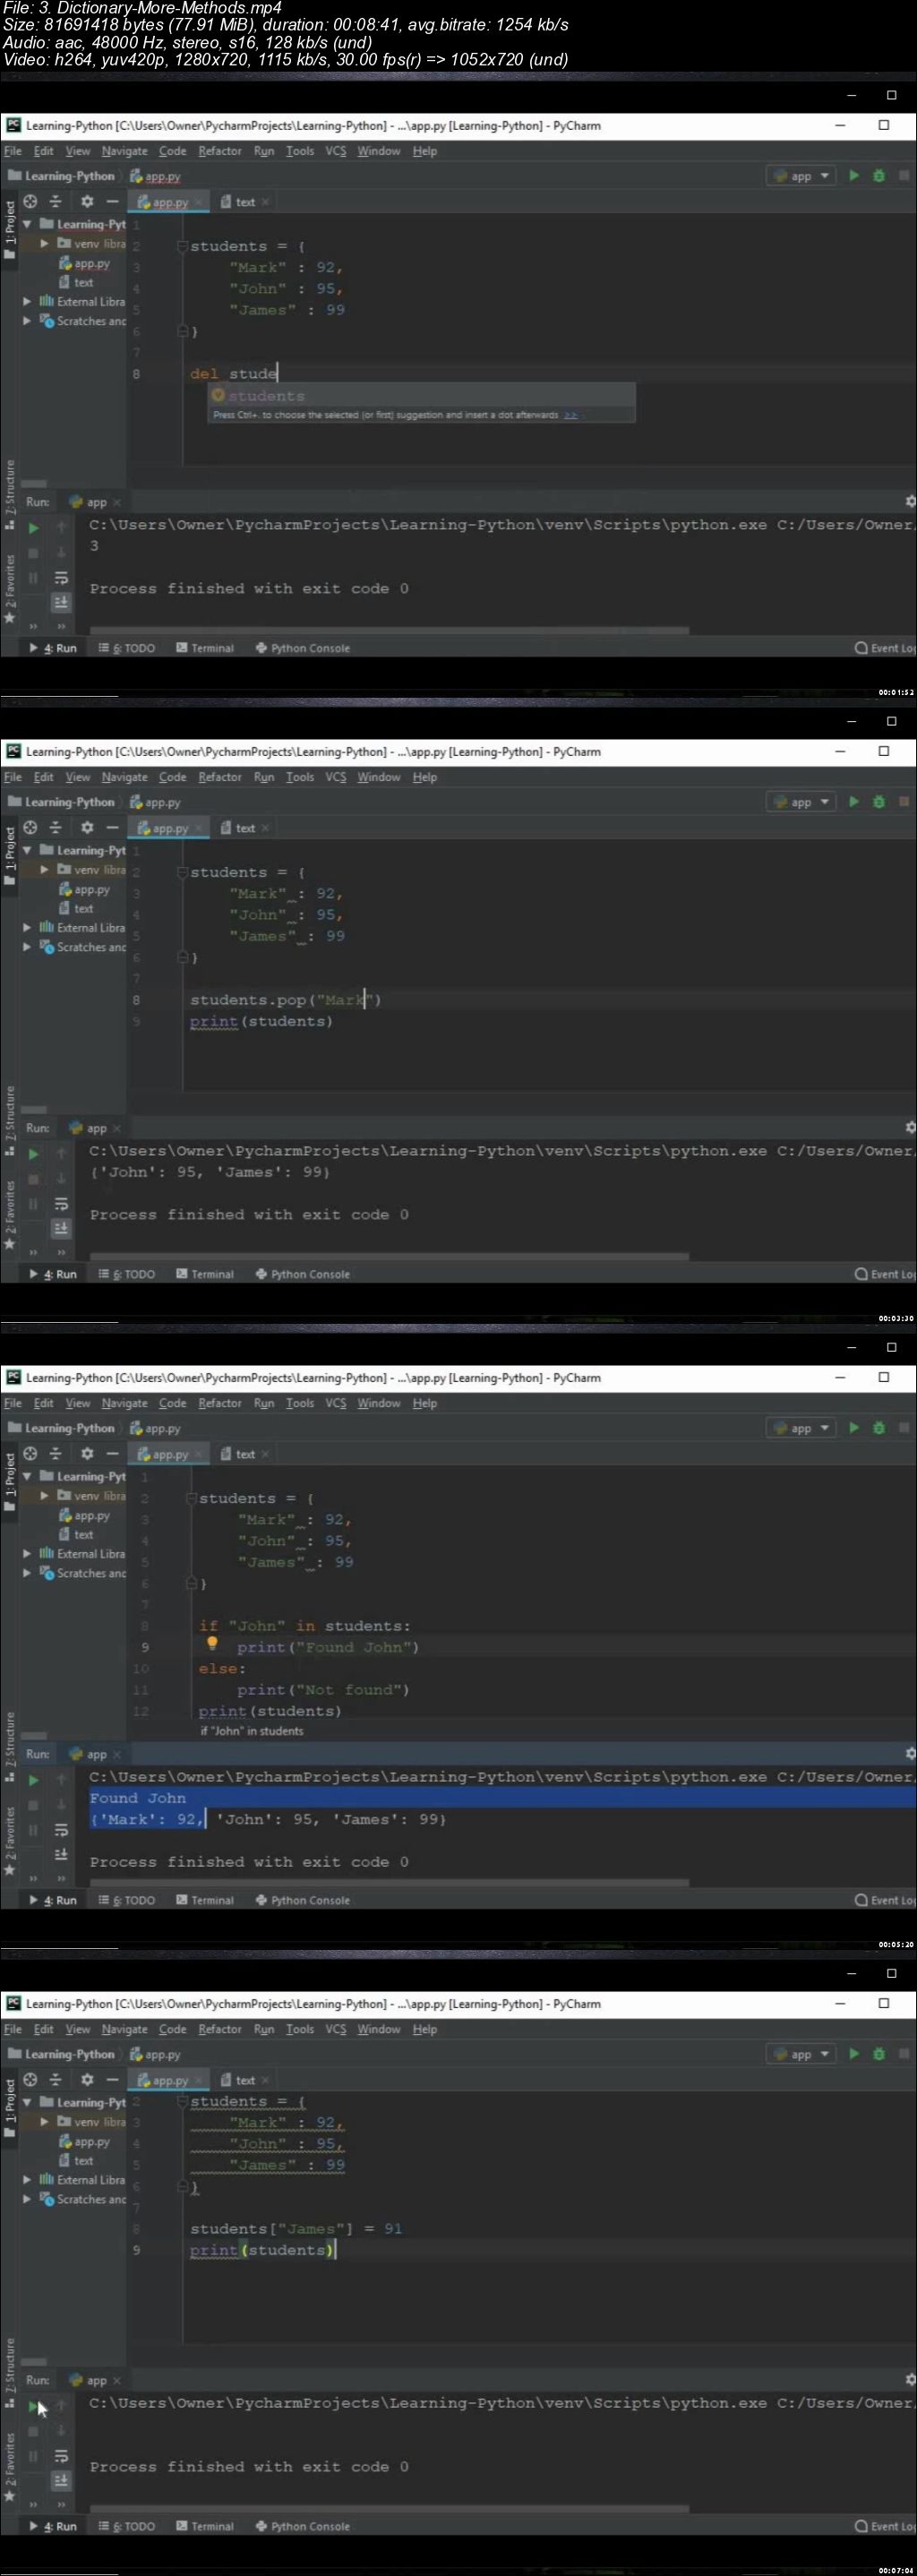This screenshot has width=917, height=2576.
Task: Collapse the students dict fold marker in "Found John" frame
Action: 191,1498
